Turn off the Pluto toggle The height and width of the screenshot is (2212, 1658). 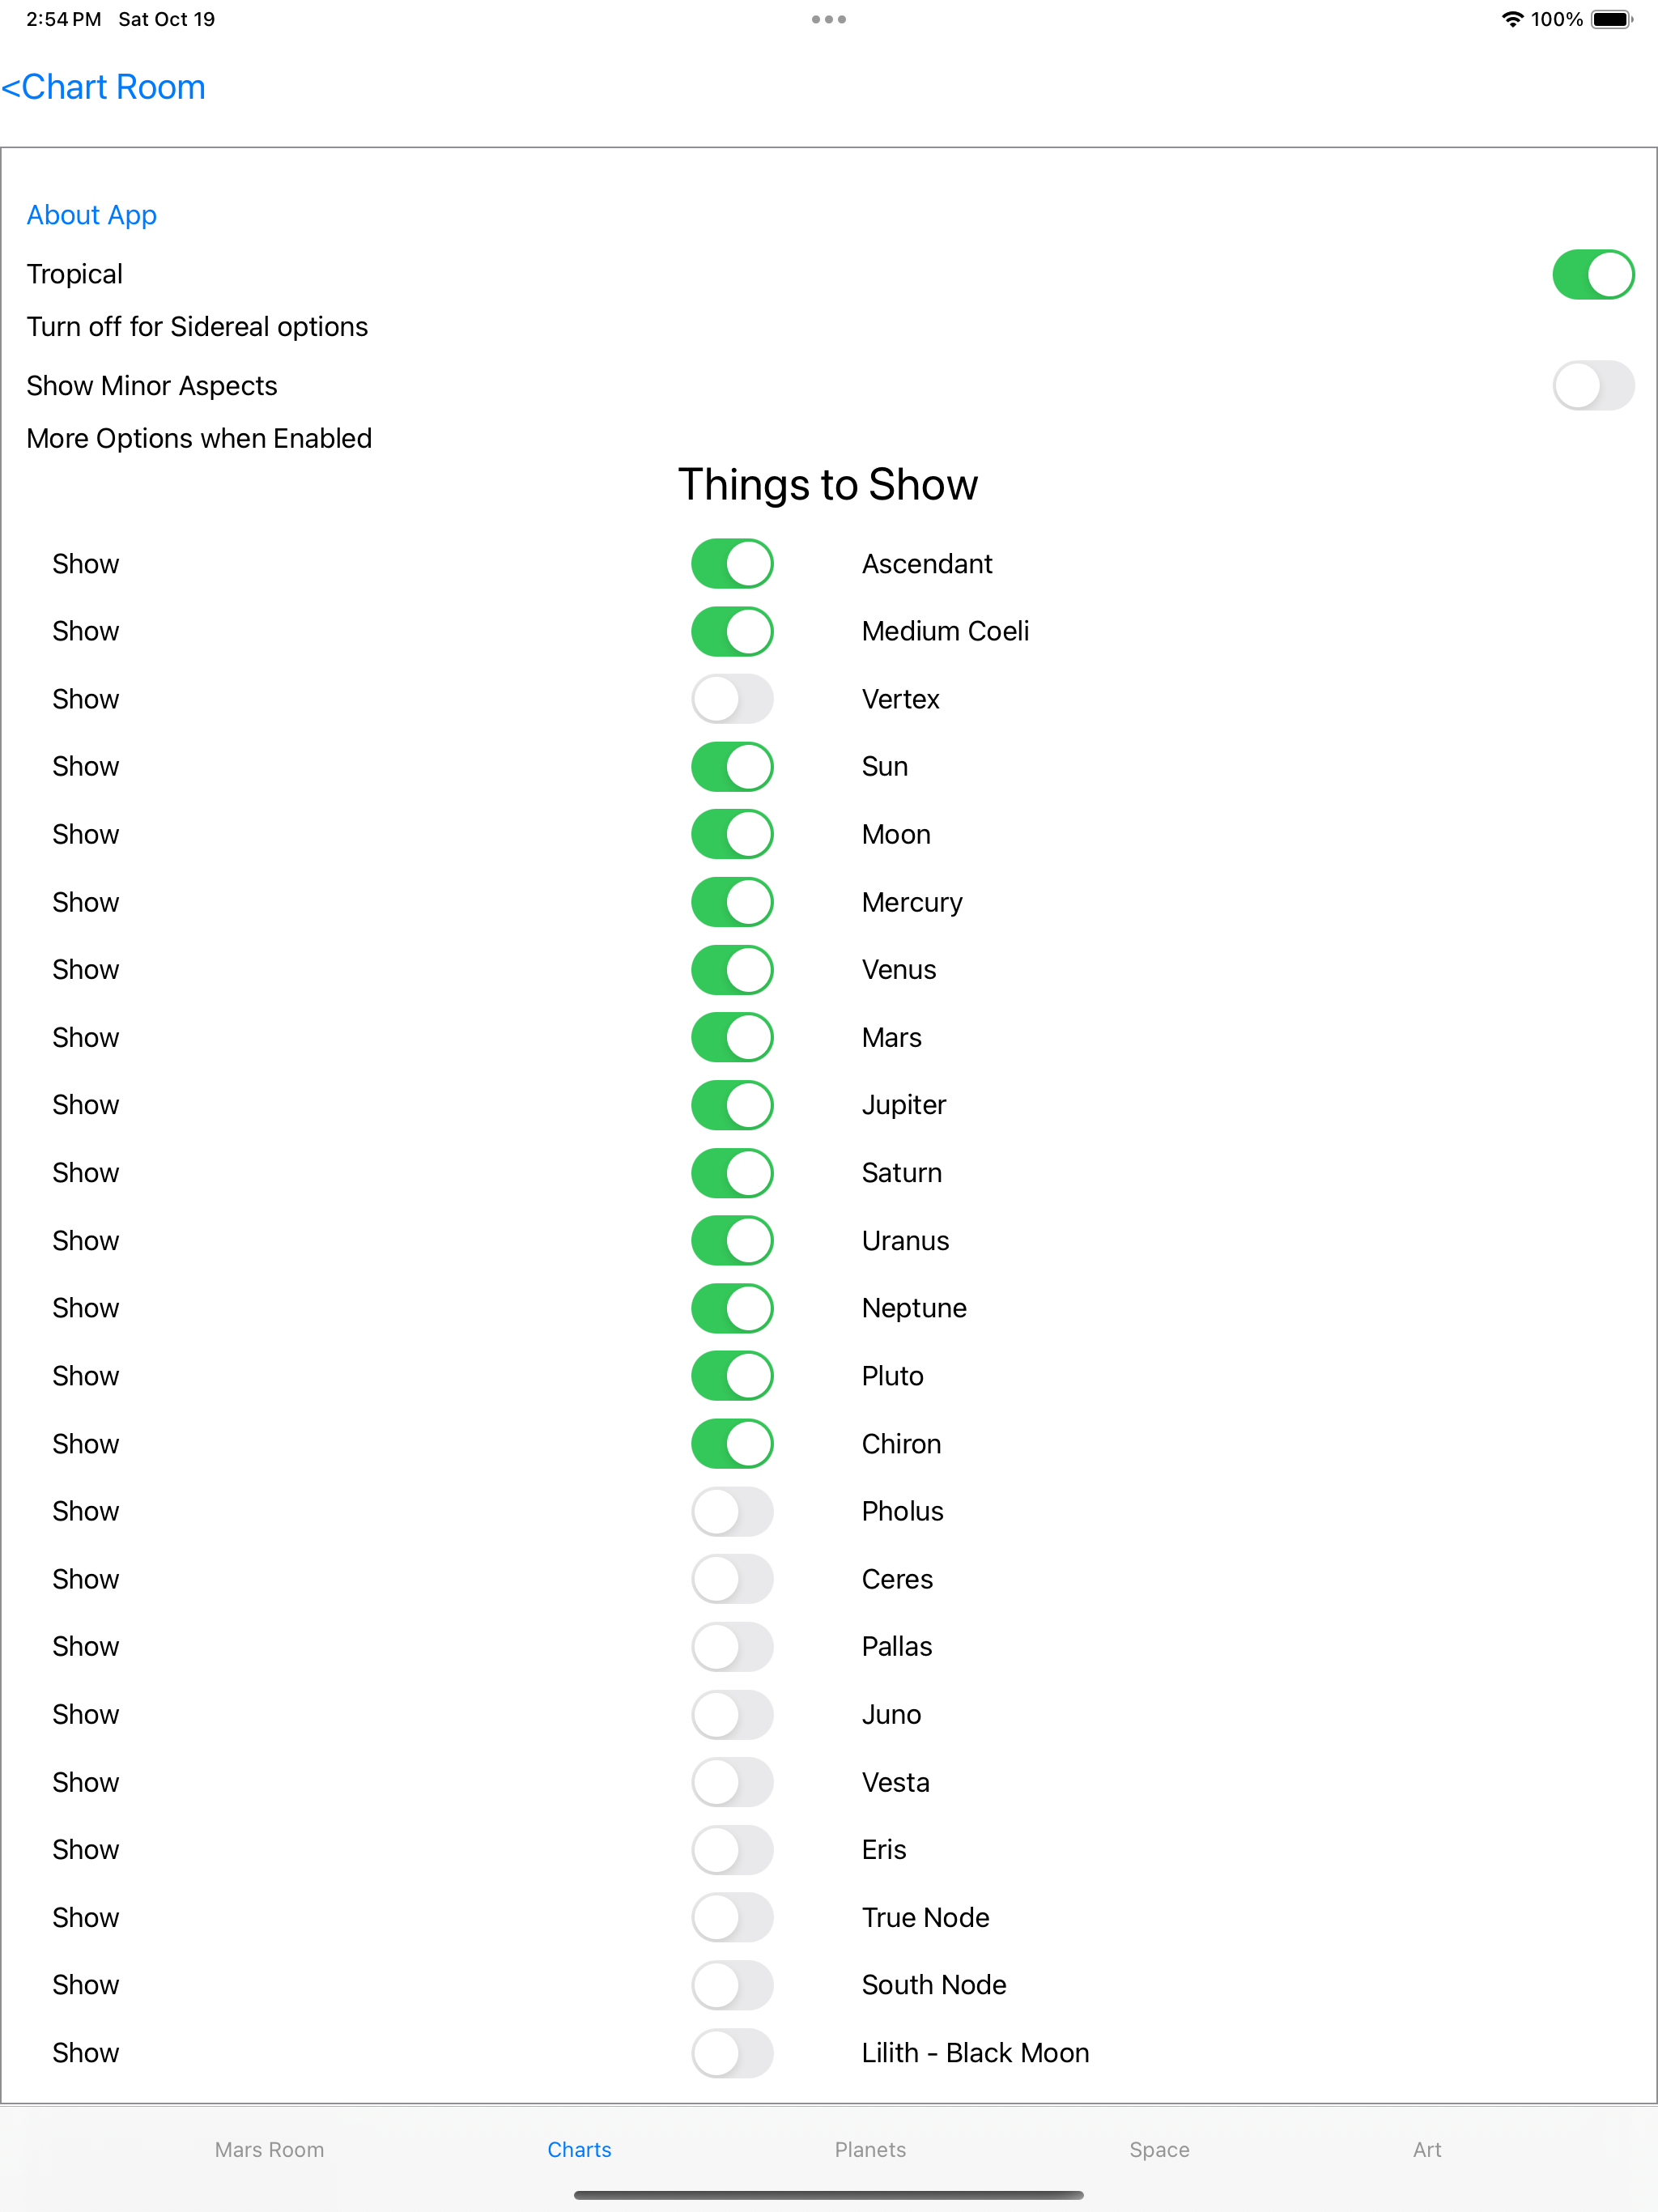pos(732,1376)
